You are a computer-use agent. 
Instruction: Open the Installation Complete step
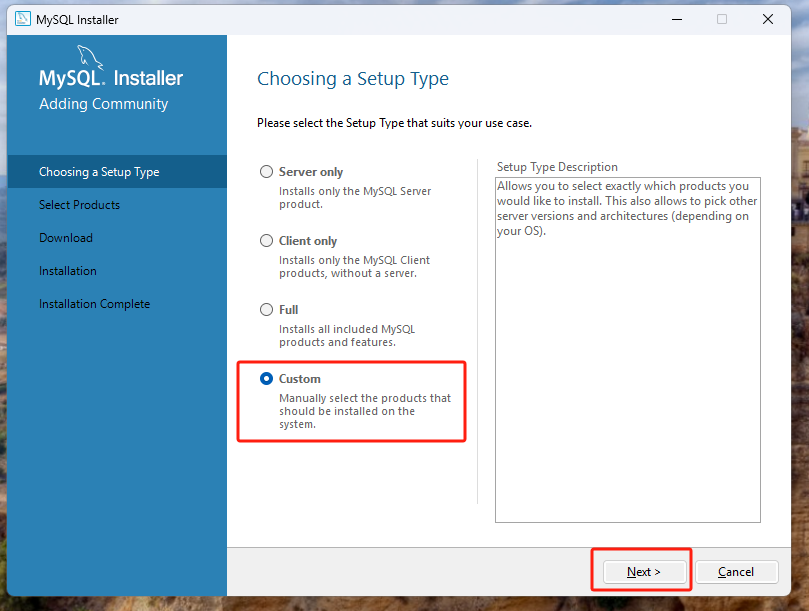[x=94, y=304]
